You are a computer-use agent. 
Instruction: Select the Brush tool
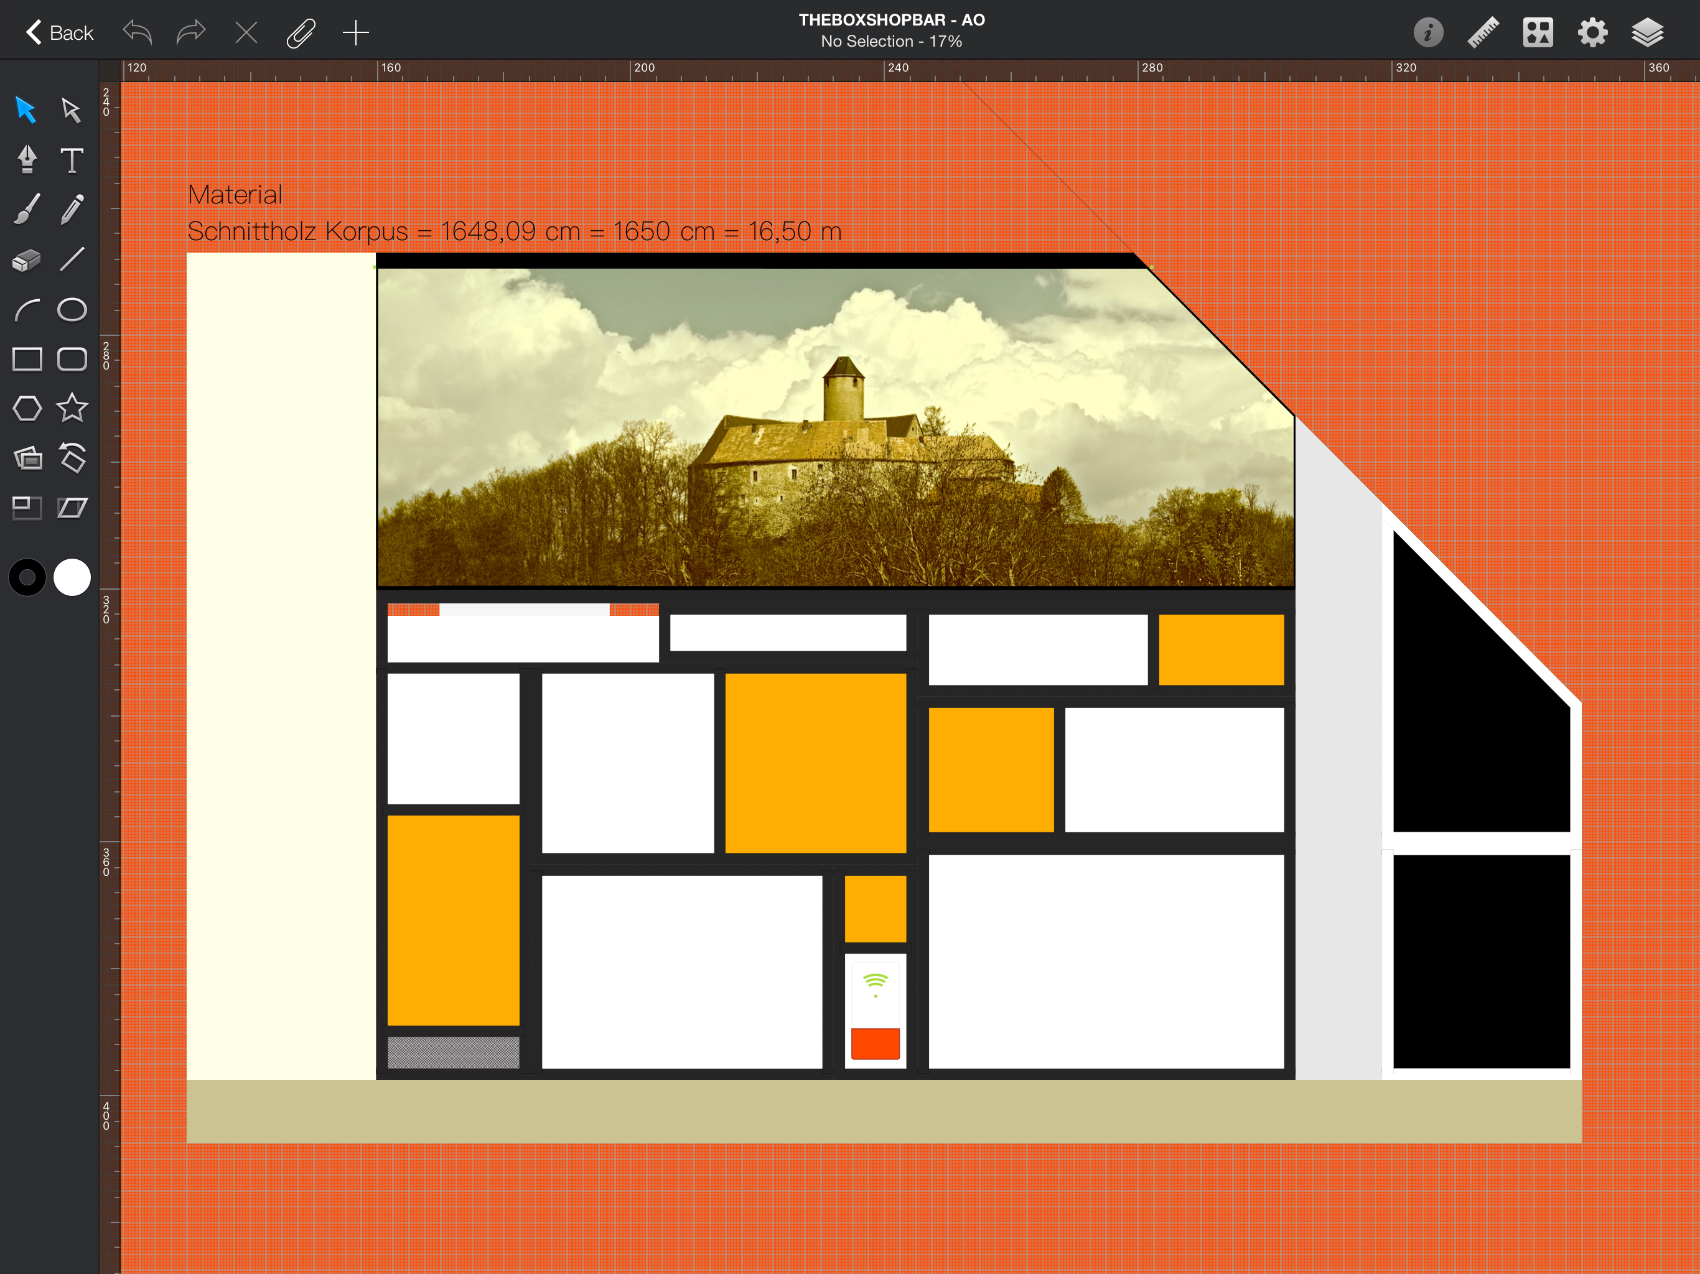coord(27,209)
